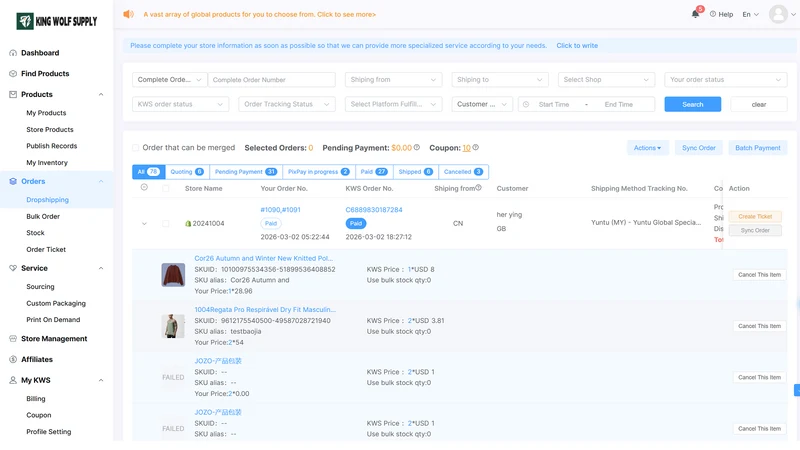Click the Find Products sidebar icon
Image resolution: width=800 pixels, height=450 pixels.
tap(13, 73)
